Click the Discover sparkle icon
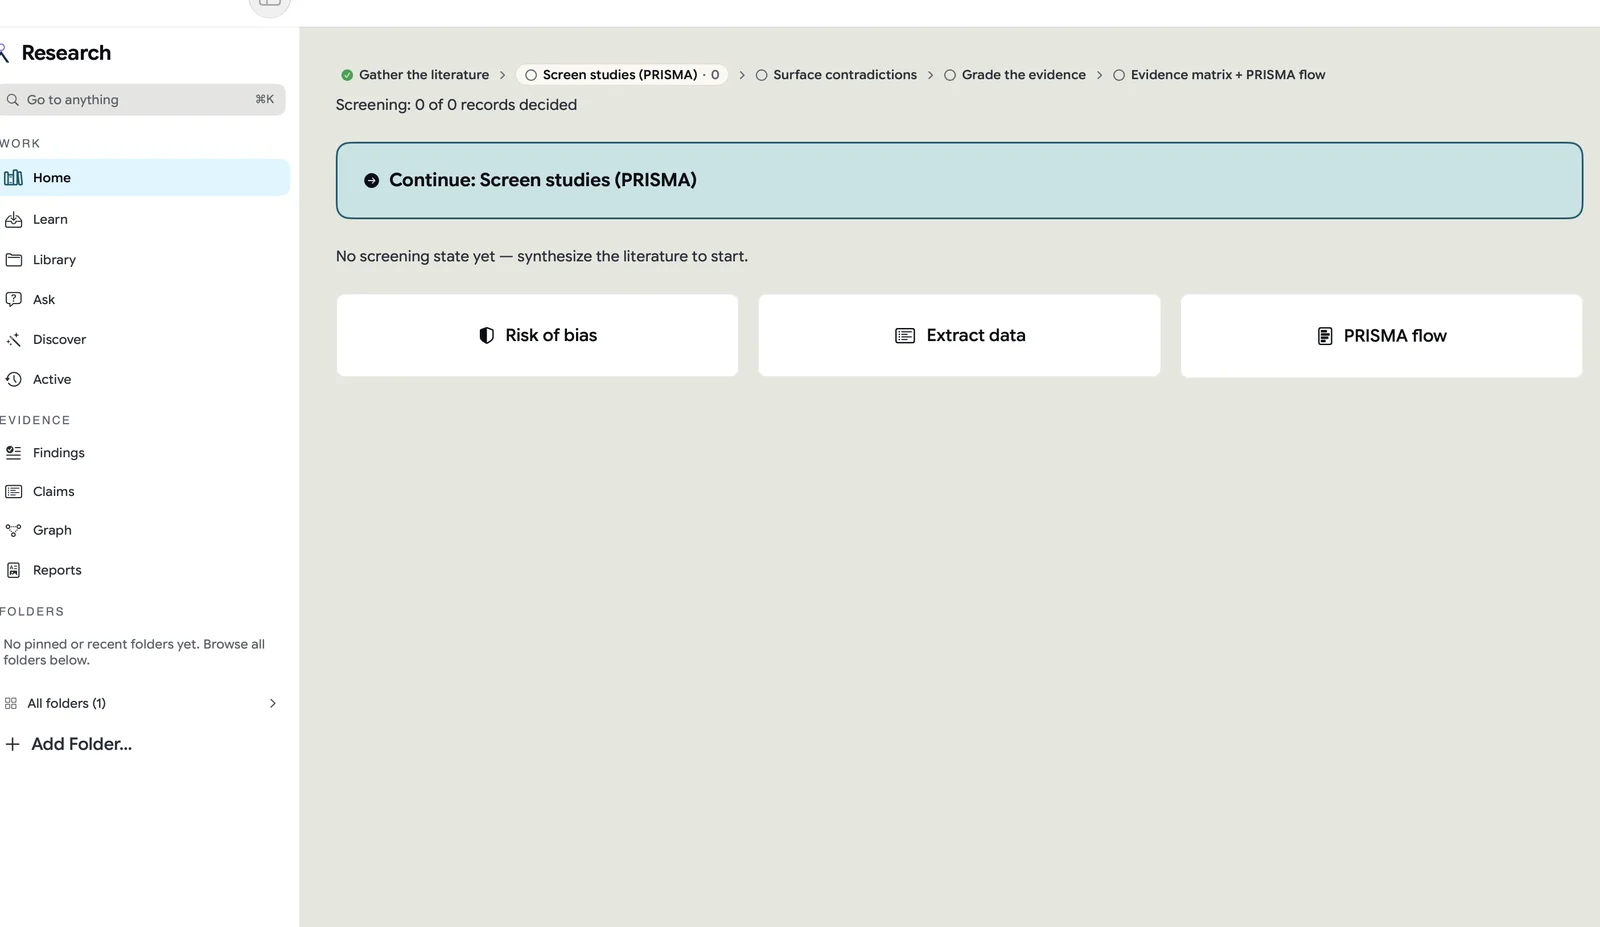This screenshot has height=927, width=1600. click(x=14, y=340)
